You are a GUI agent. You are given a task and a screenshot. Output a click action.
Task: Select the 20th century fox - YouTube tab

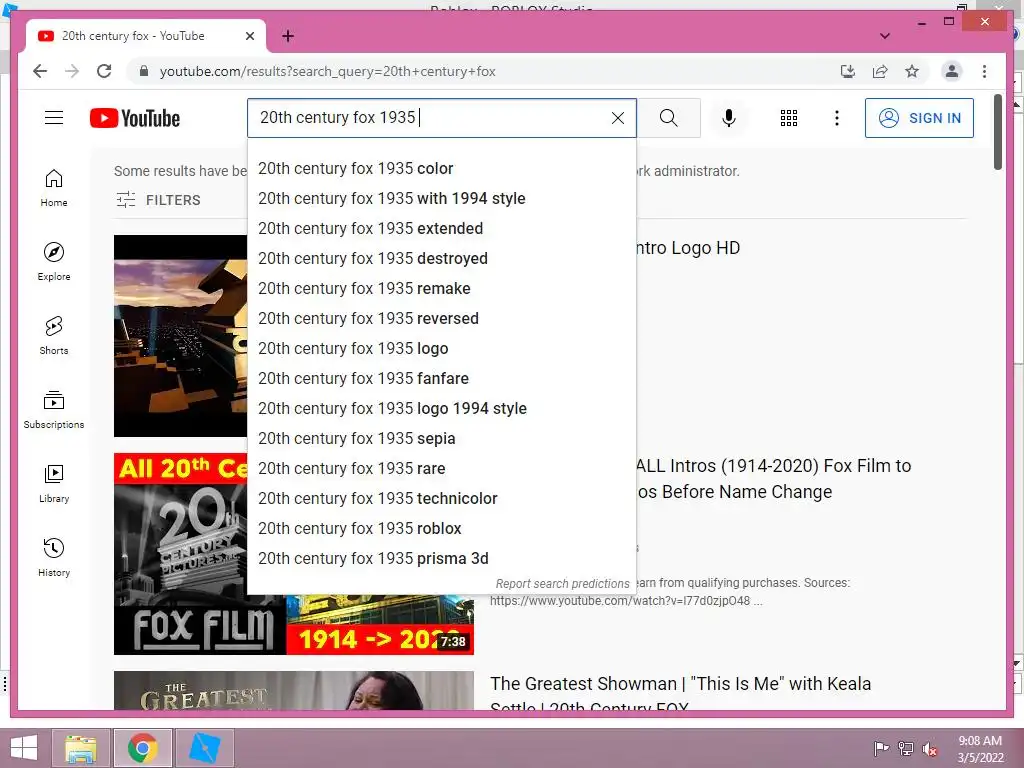(x=146, y=36)
